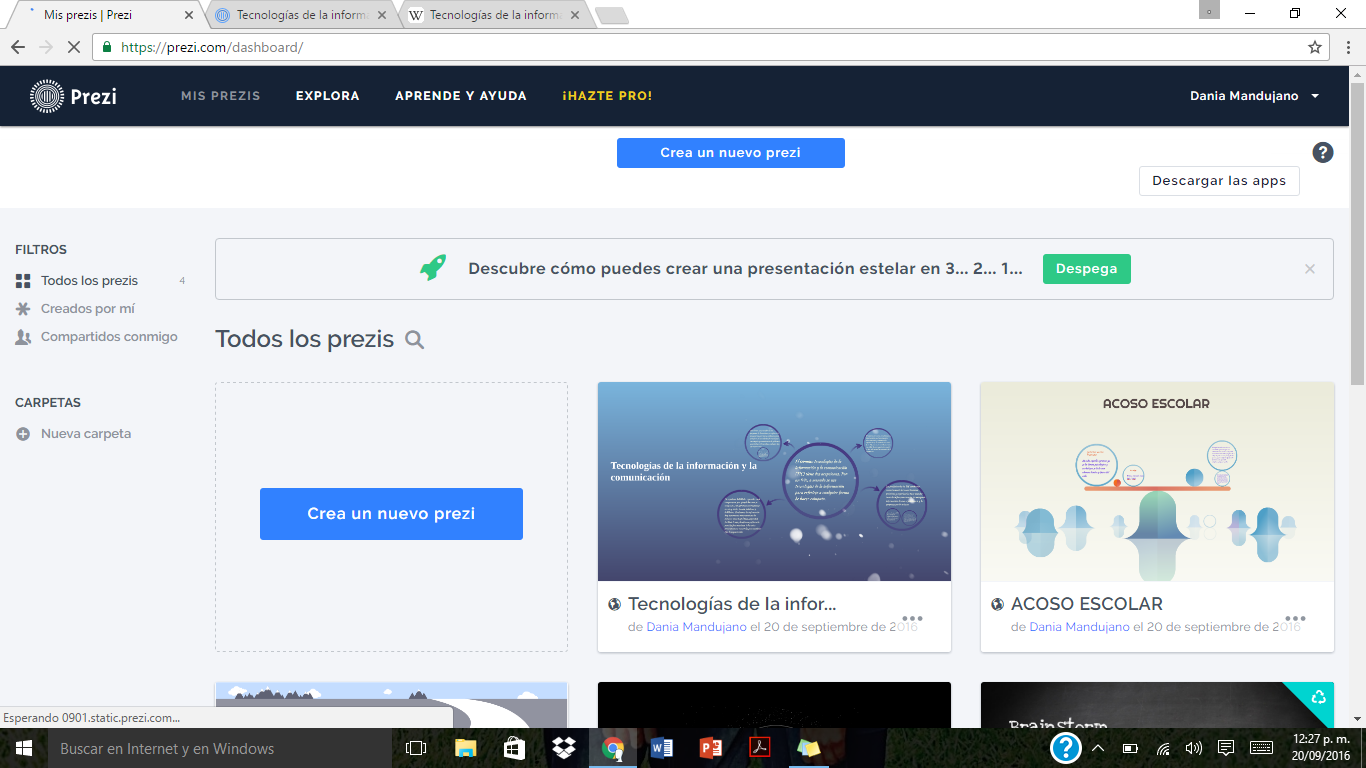Go back with browser back arrow

click(18, 47)
